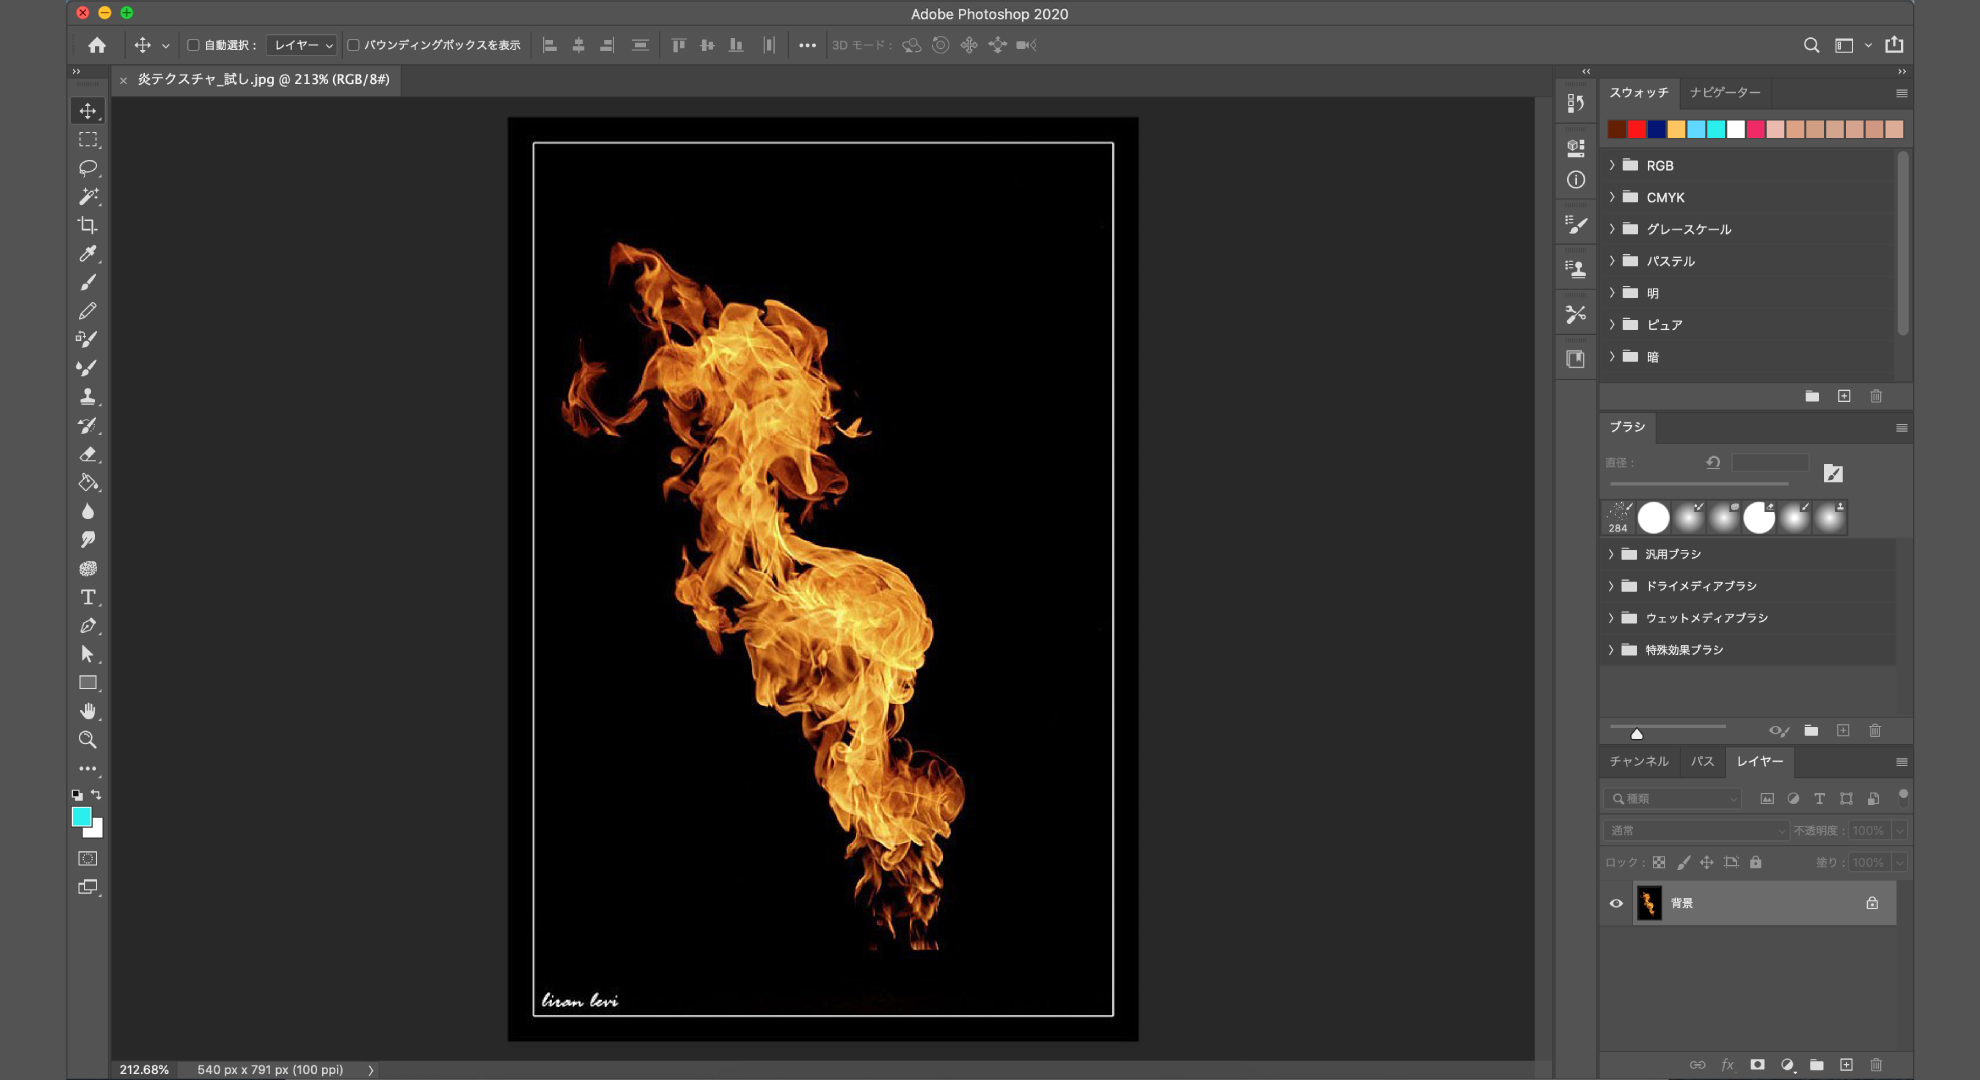Image resolution: width=1980 pixels, height=1080 pixels.
Task: Switch to the チャンネル tab
Action: [1639, 761]
